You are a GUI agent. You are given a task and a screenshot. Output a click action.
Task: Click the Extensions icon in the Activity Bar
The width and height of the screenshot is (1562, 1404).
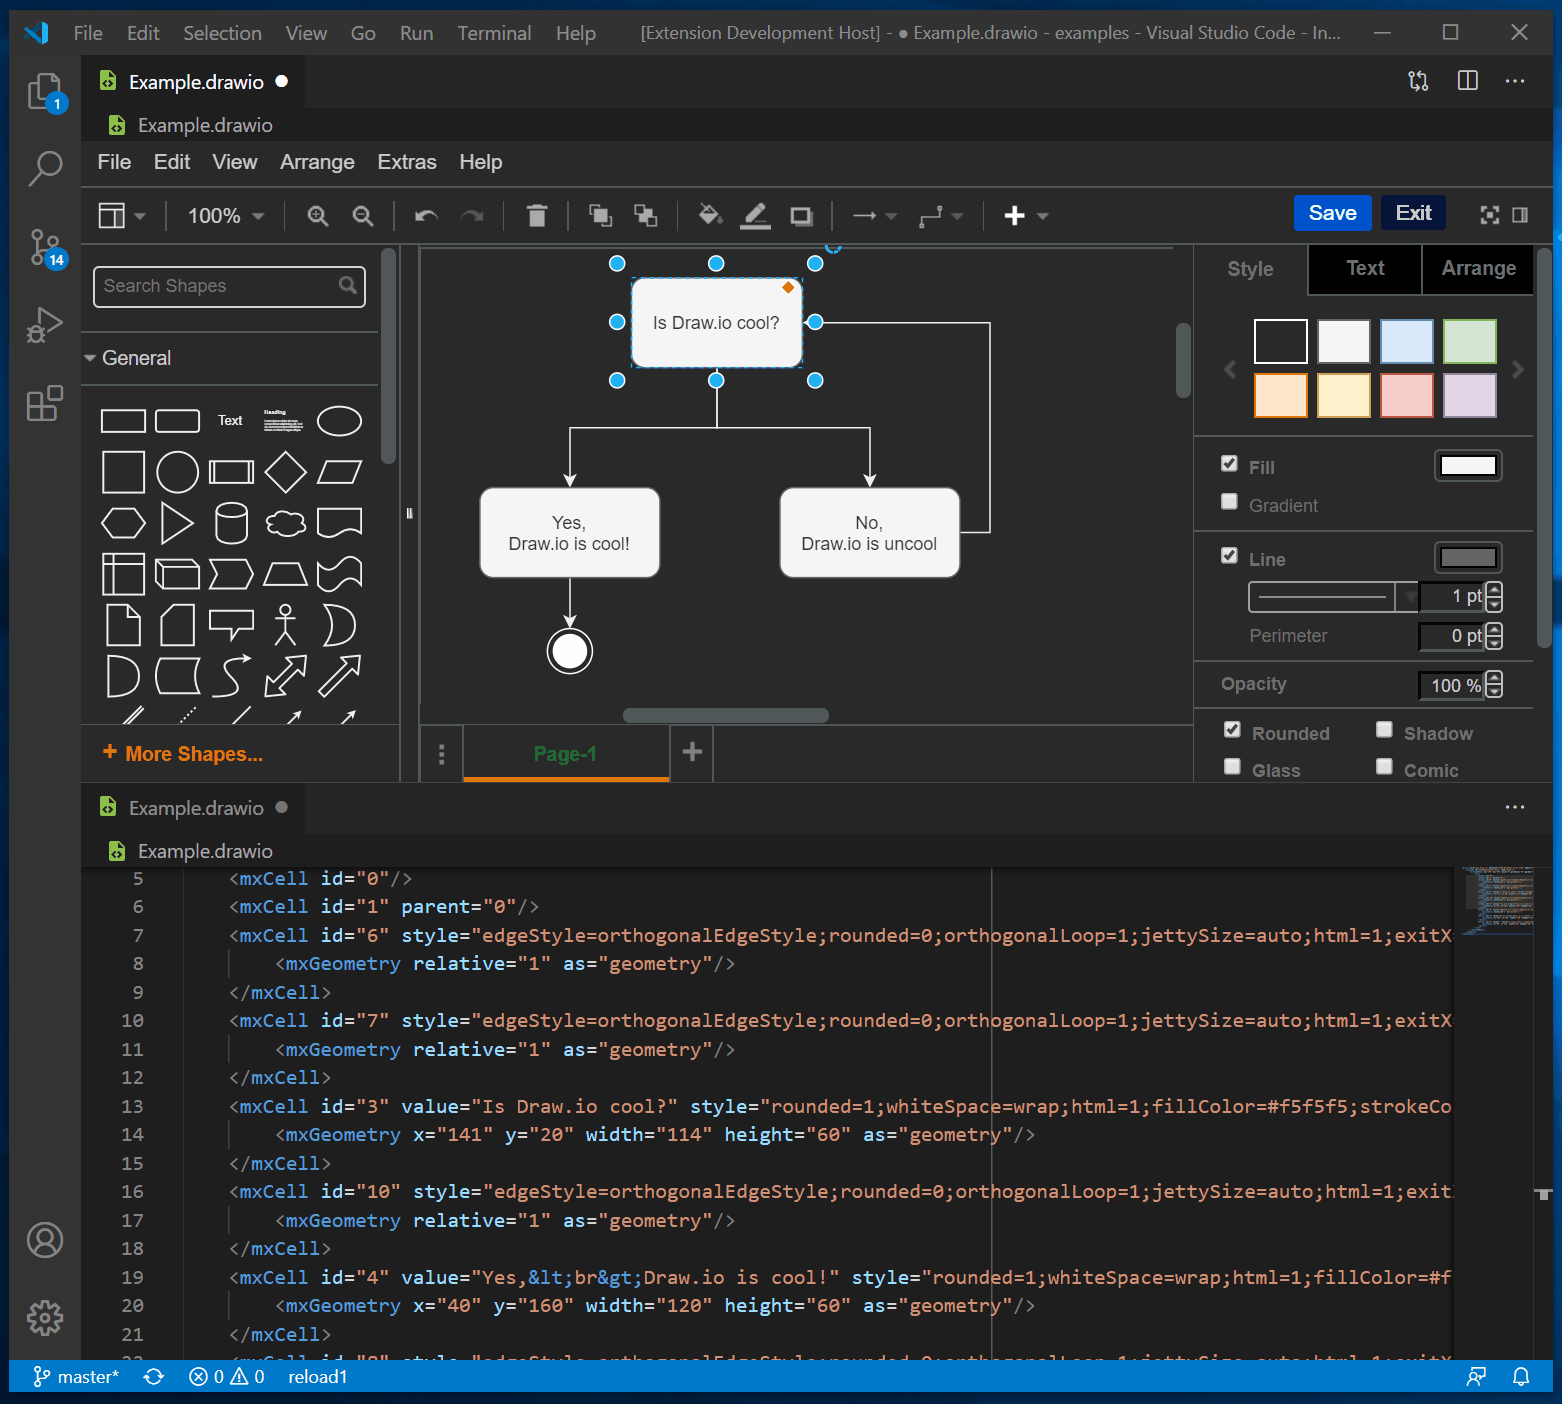[44, 403]
